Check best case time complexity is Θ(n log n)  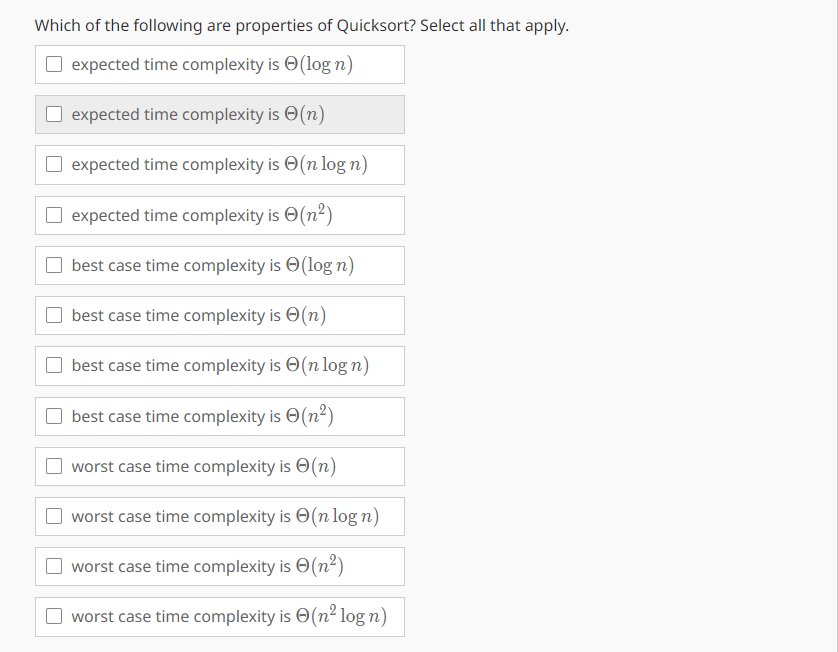pos(54,365)
